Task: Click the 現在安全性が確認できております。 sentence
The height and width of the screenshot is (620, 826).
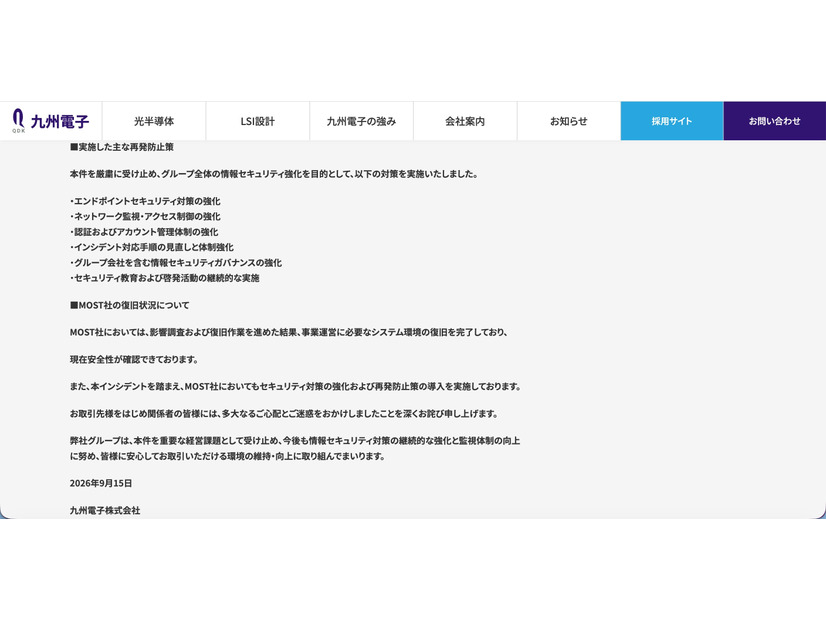Action: click(x=134, y=360)
